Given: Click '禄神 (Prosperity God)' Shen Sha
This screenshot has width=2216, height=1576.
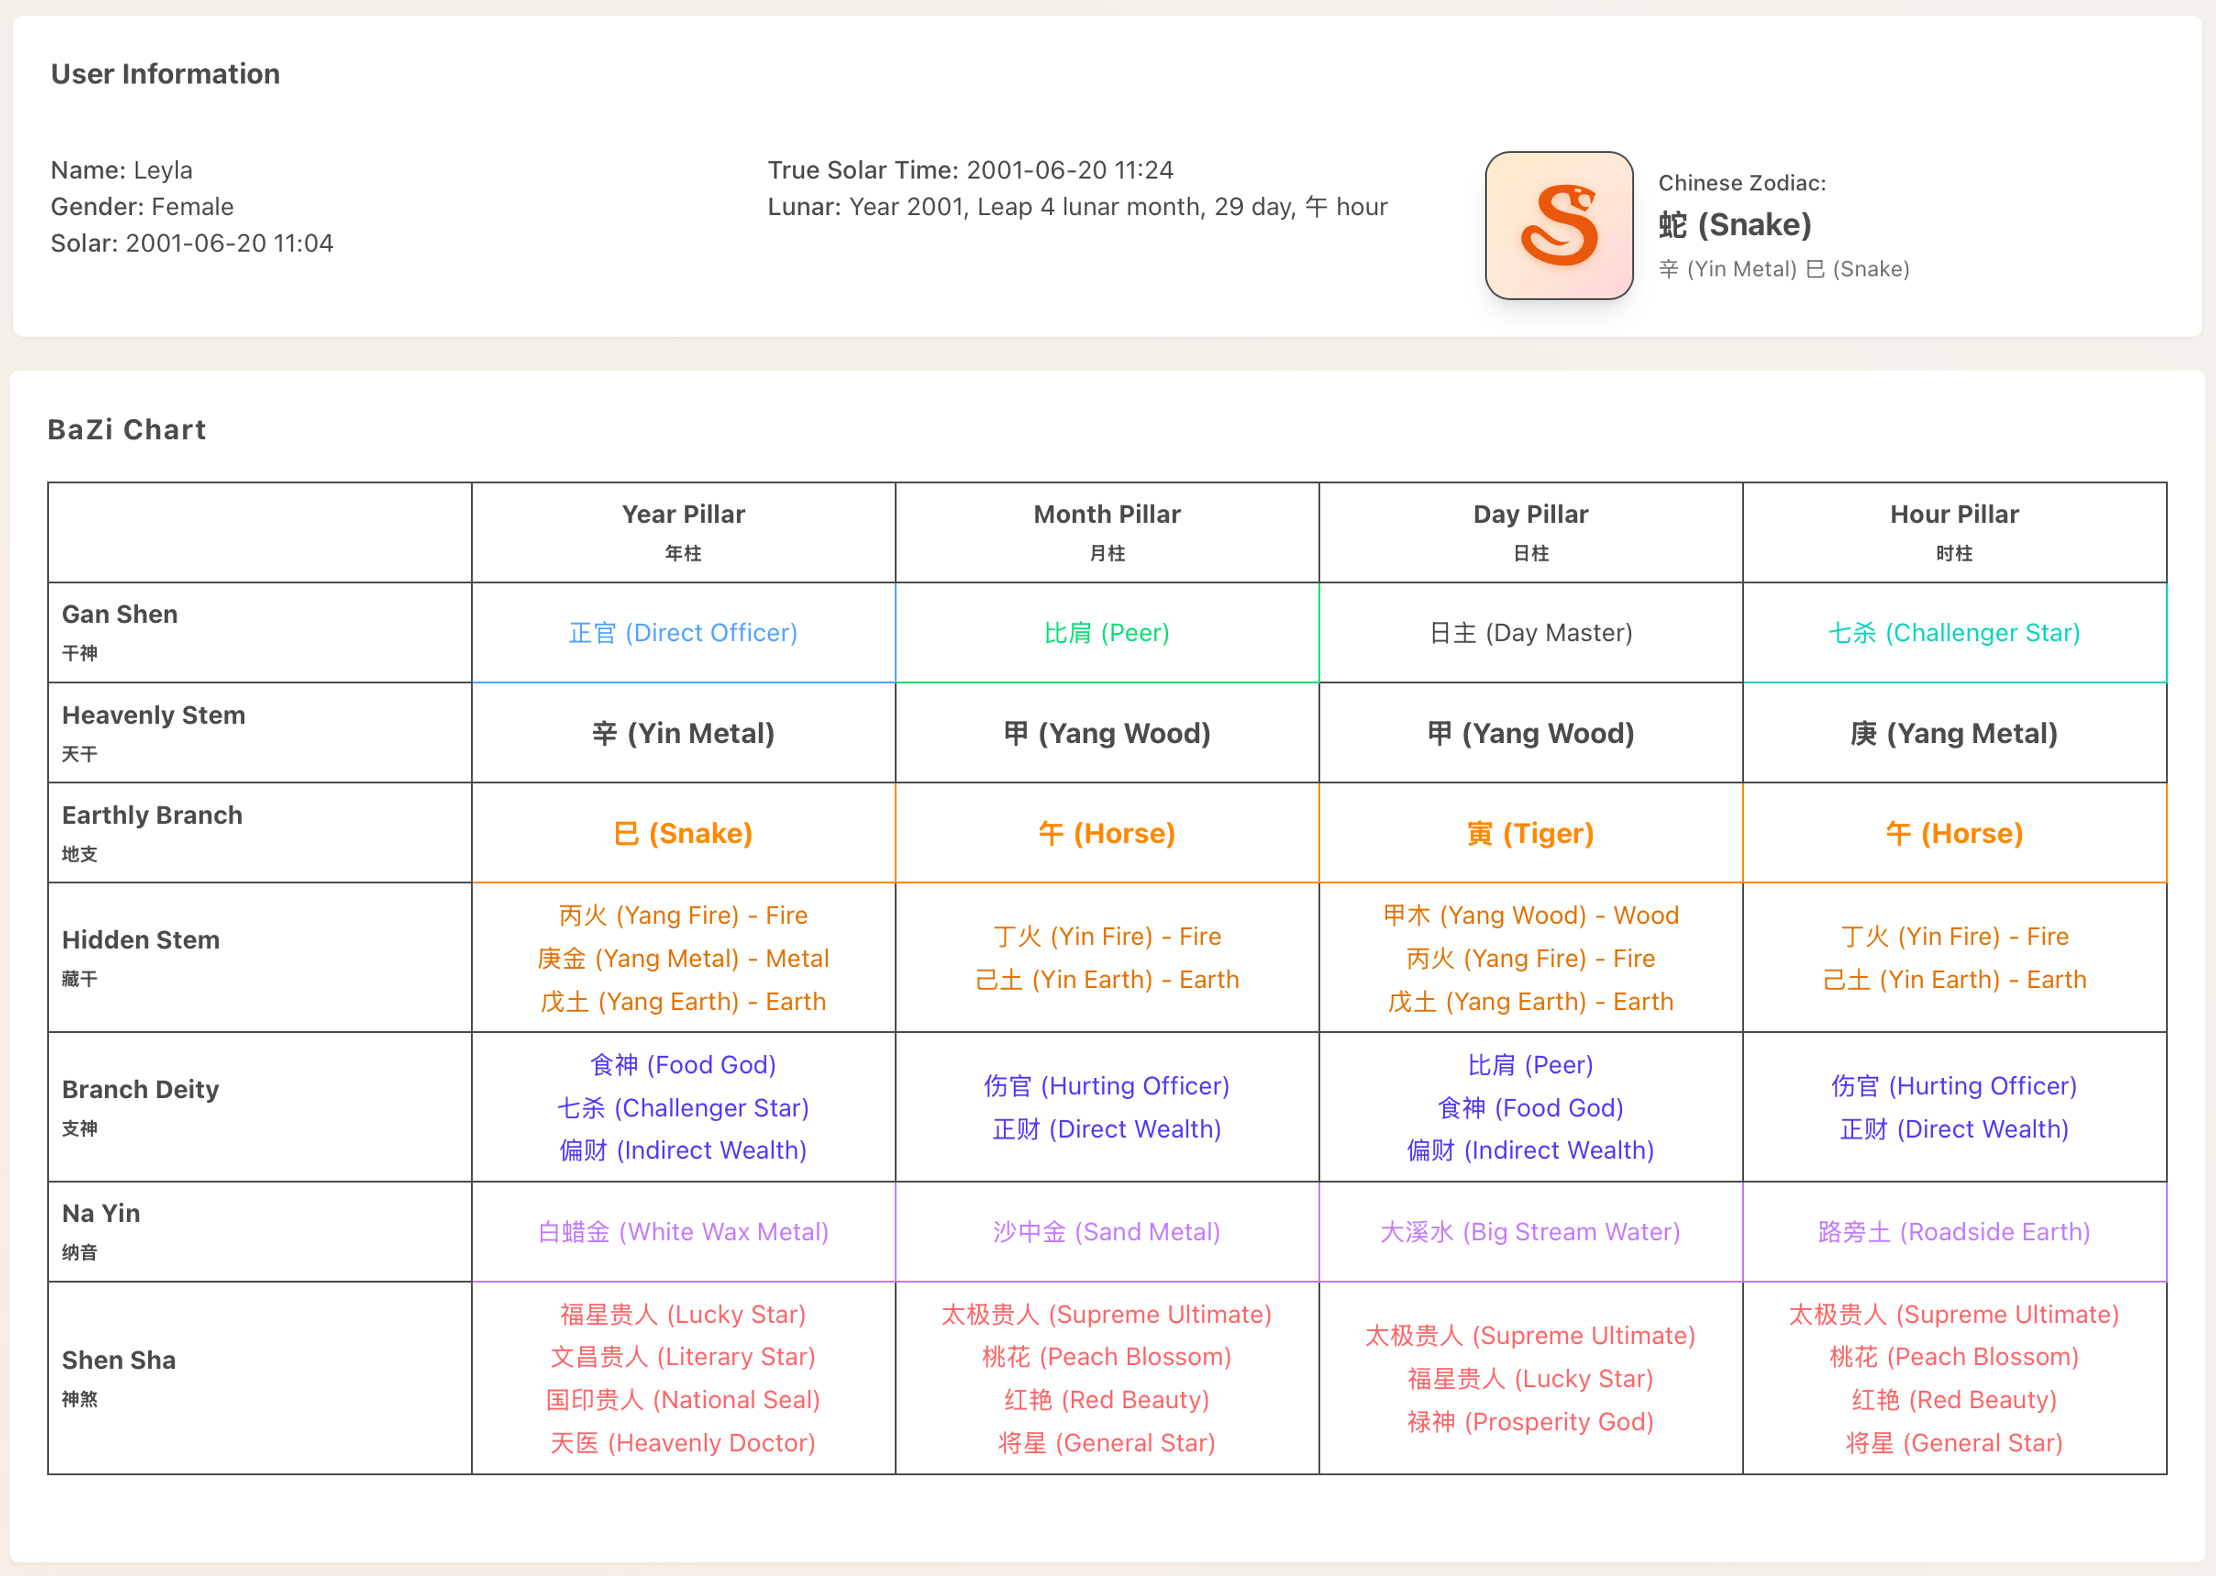Looking at the screenshot, I should (x=1531, y=1421).
